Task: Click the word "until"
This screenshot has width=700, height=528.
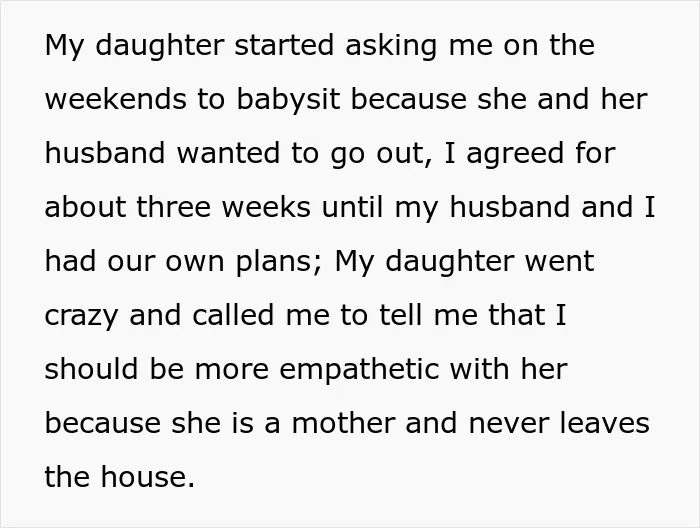Action: pos(352,207)
